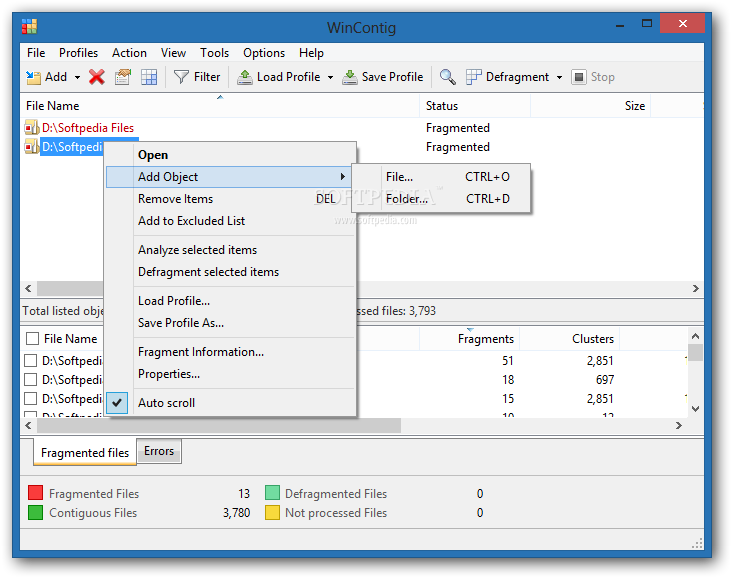Toggle the Auto scroll checkmark
Image resolution: width=732 pixels, height=578 pixels.
click(x=117, y=402)
